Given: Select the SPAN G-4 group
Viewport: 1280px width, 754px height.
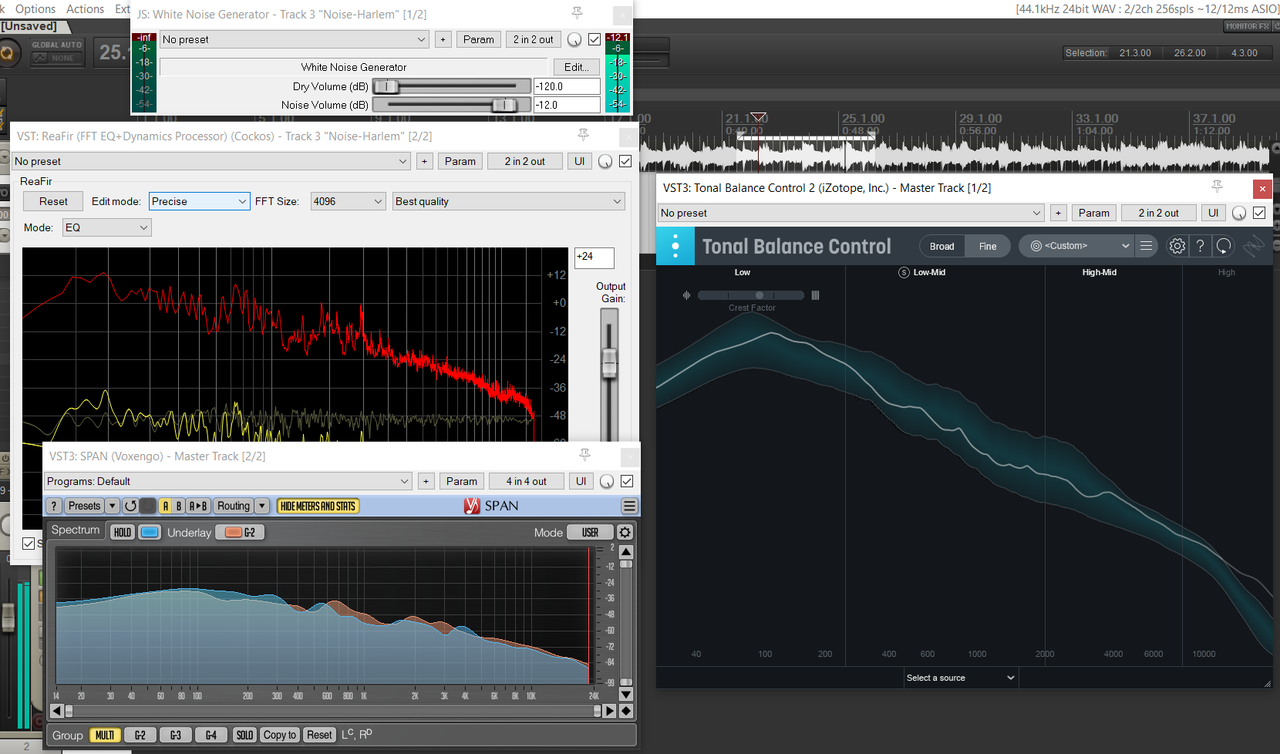Looking at the screenshot, I should (x=211, y=735).
